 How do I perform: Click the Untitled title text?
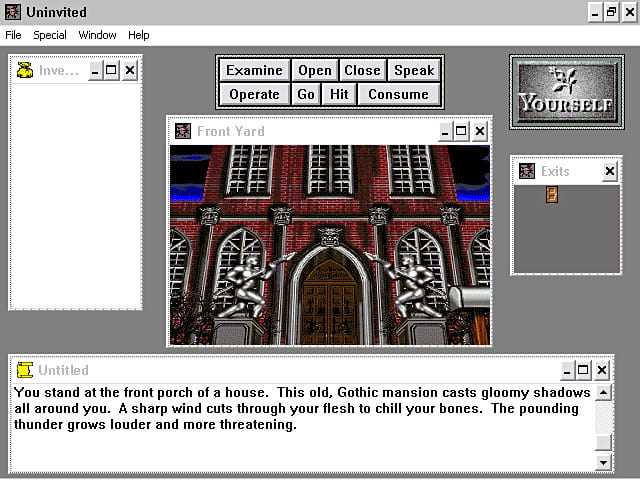[63, 370]
